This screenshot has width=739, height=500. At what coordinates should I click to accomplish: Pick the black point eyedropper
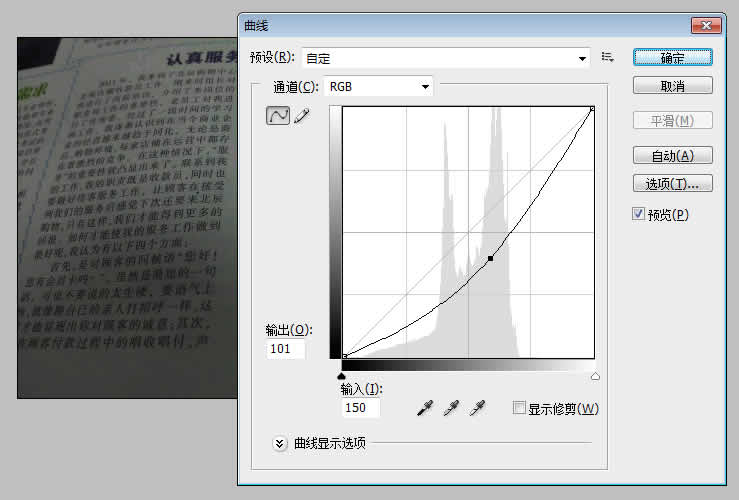(425, 408)
